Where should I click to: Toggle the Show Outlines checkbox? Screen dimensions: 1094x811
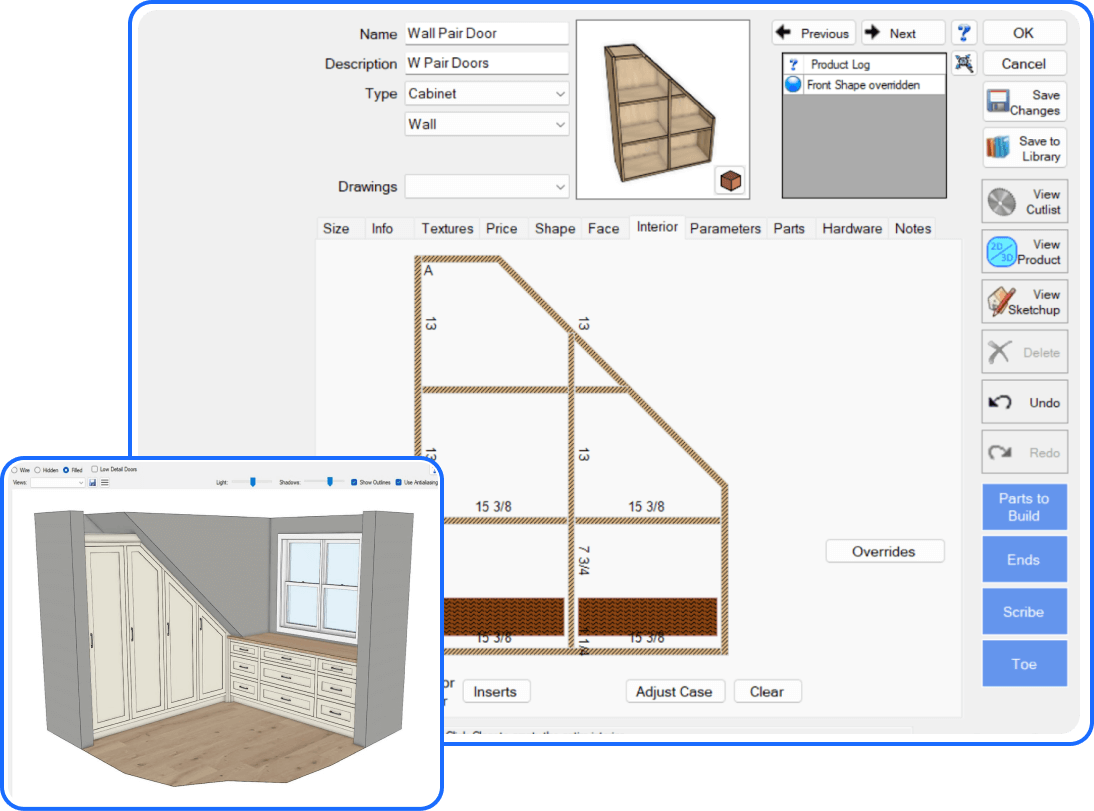click(x=354, y=482)
